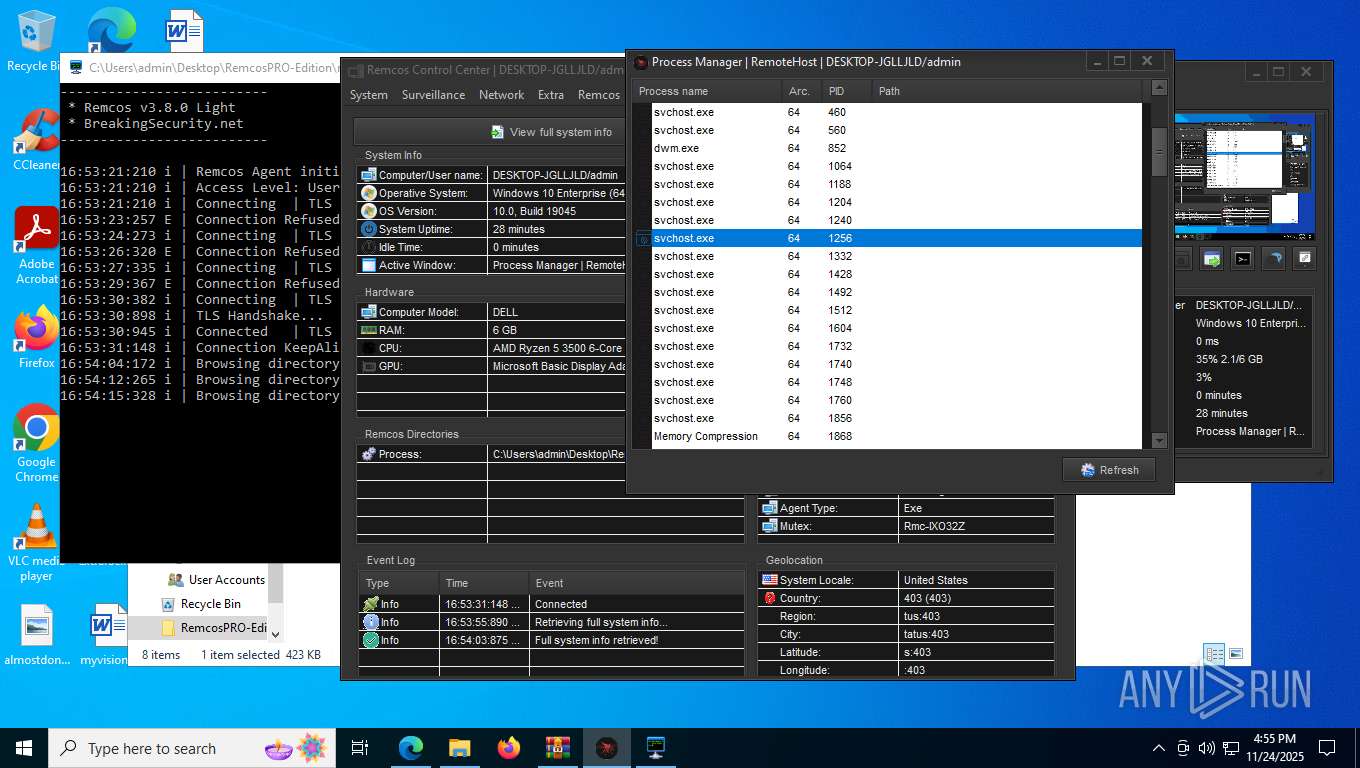
Task: Select the myvision Word document on desktop
Action: click(x=104, y=636)
